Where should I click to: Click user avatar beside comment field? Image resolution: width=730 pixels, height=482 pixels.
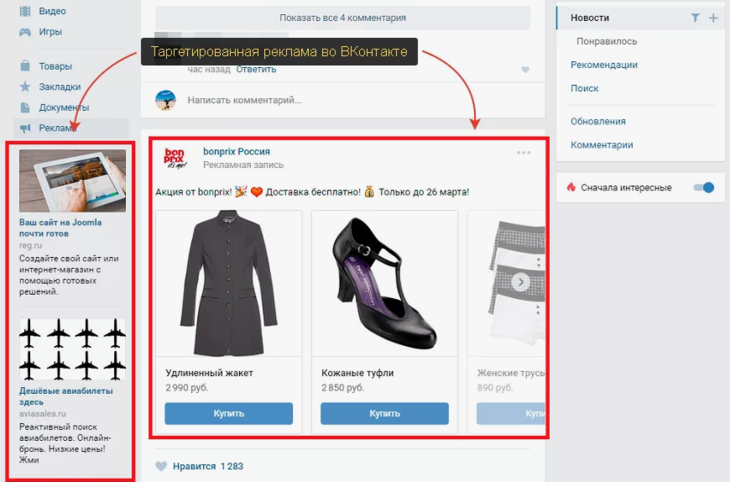tap(165, 100)
